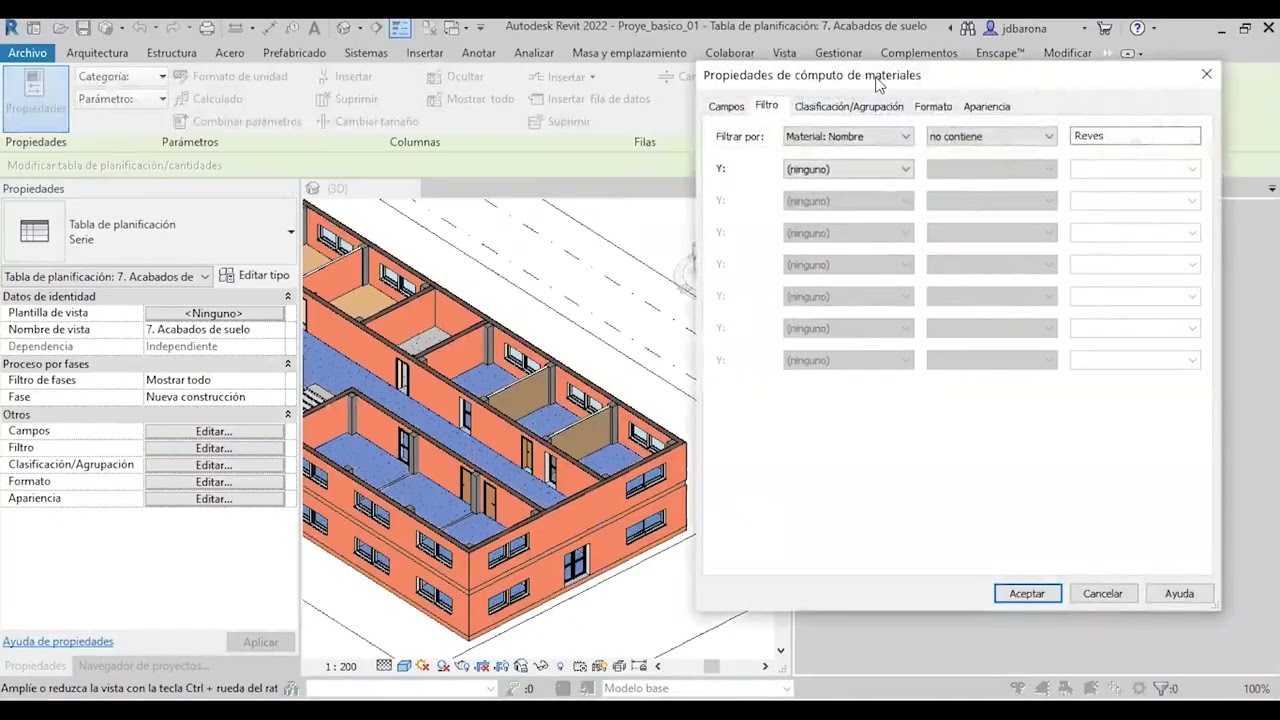Switch to Formato tab in dialog

pyautogui.click(x=933, y=106)
